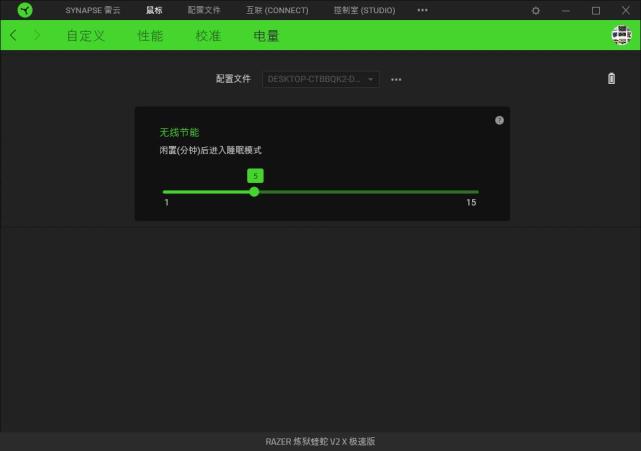Image resolution: width=641 pixels, height=451 pixels.
Task: Go forward with the right arrow
Action: [x=37, y=35]
